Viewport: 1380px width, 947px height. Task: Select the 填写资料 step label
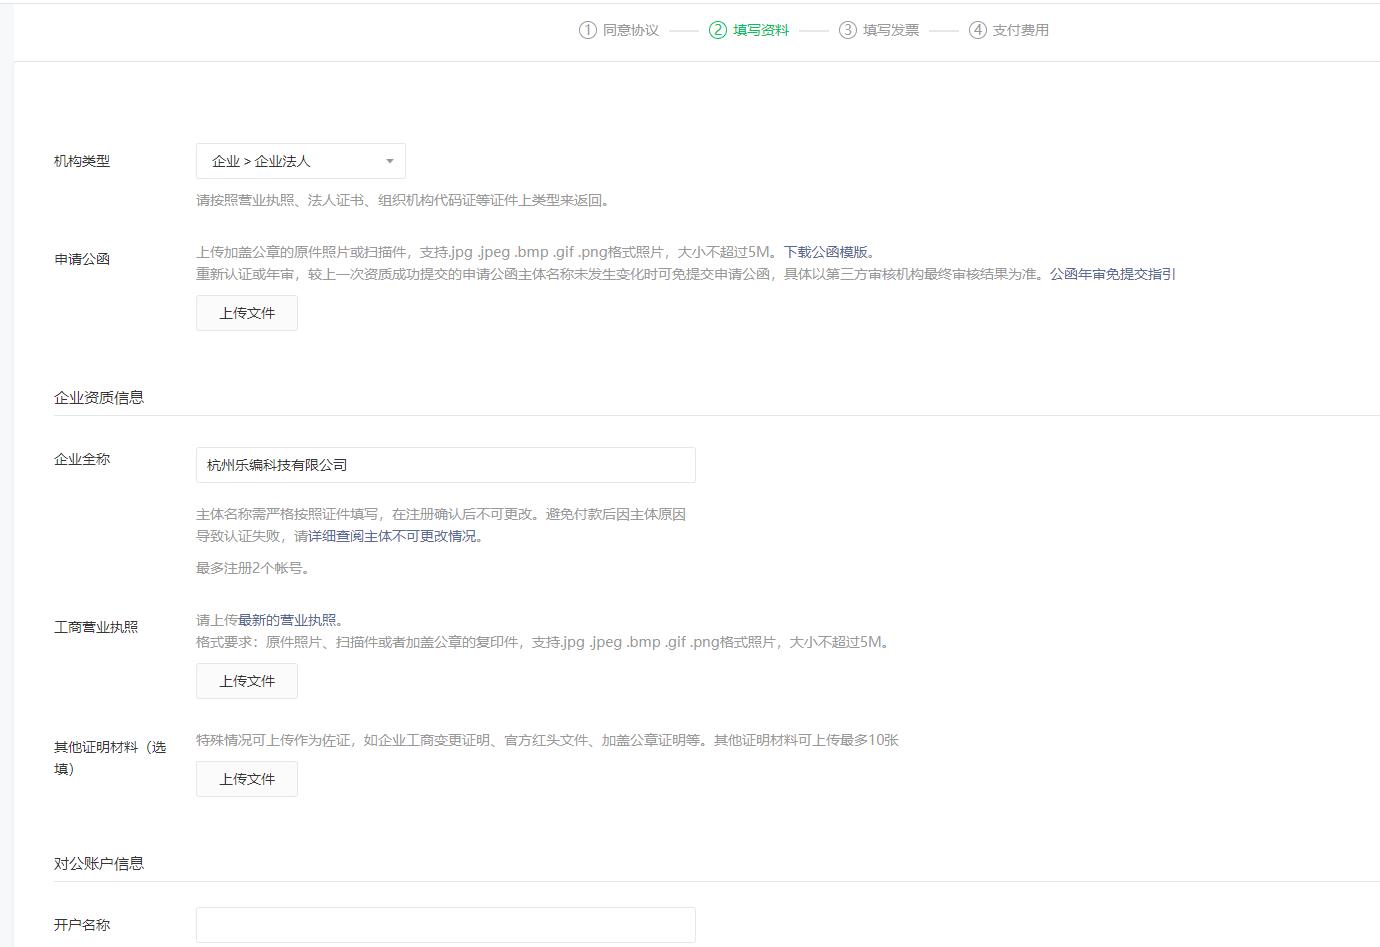coord(761,30)
